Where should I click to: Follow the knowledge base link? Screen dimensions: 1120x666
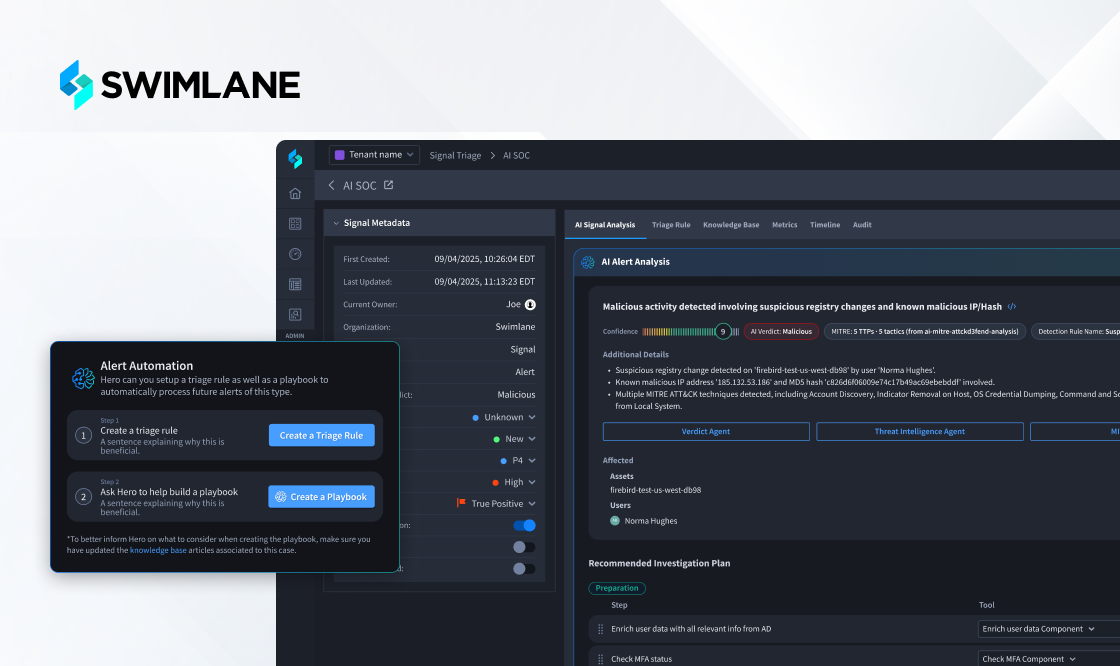(x=158, y=550)
